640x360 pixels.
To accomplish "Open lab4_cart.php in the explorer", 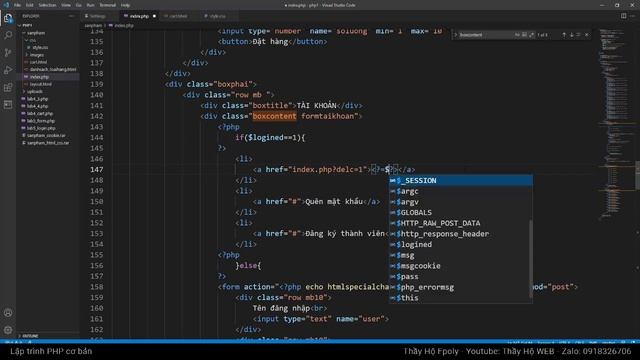I will point(40,113).
